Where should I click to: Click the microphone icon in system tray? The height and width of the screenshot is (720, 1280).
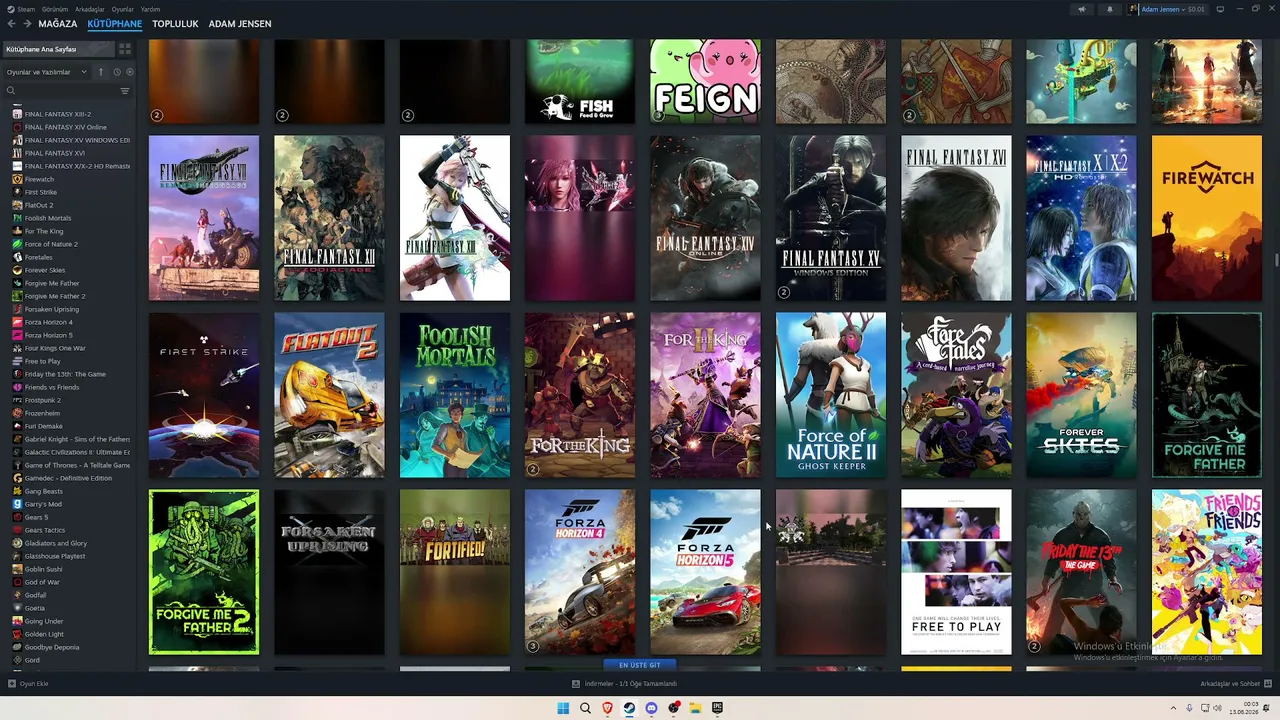[1189, 708]
